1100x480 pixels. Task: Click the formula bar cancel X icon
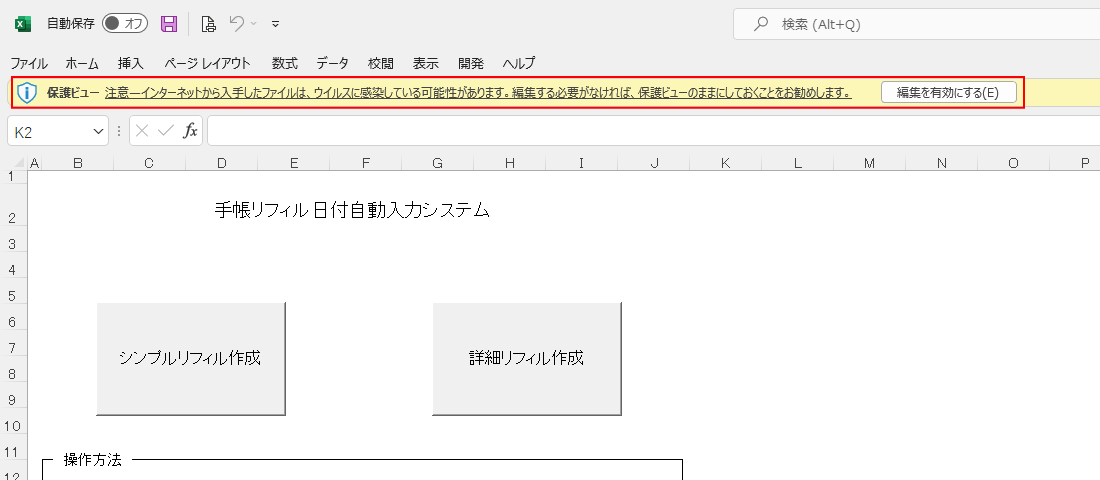click(143, 131)
